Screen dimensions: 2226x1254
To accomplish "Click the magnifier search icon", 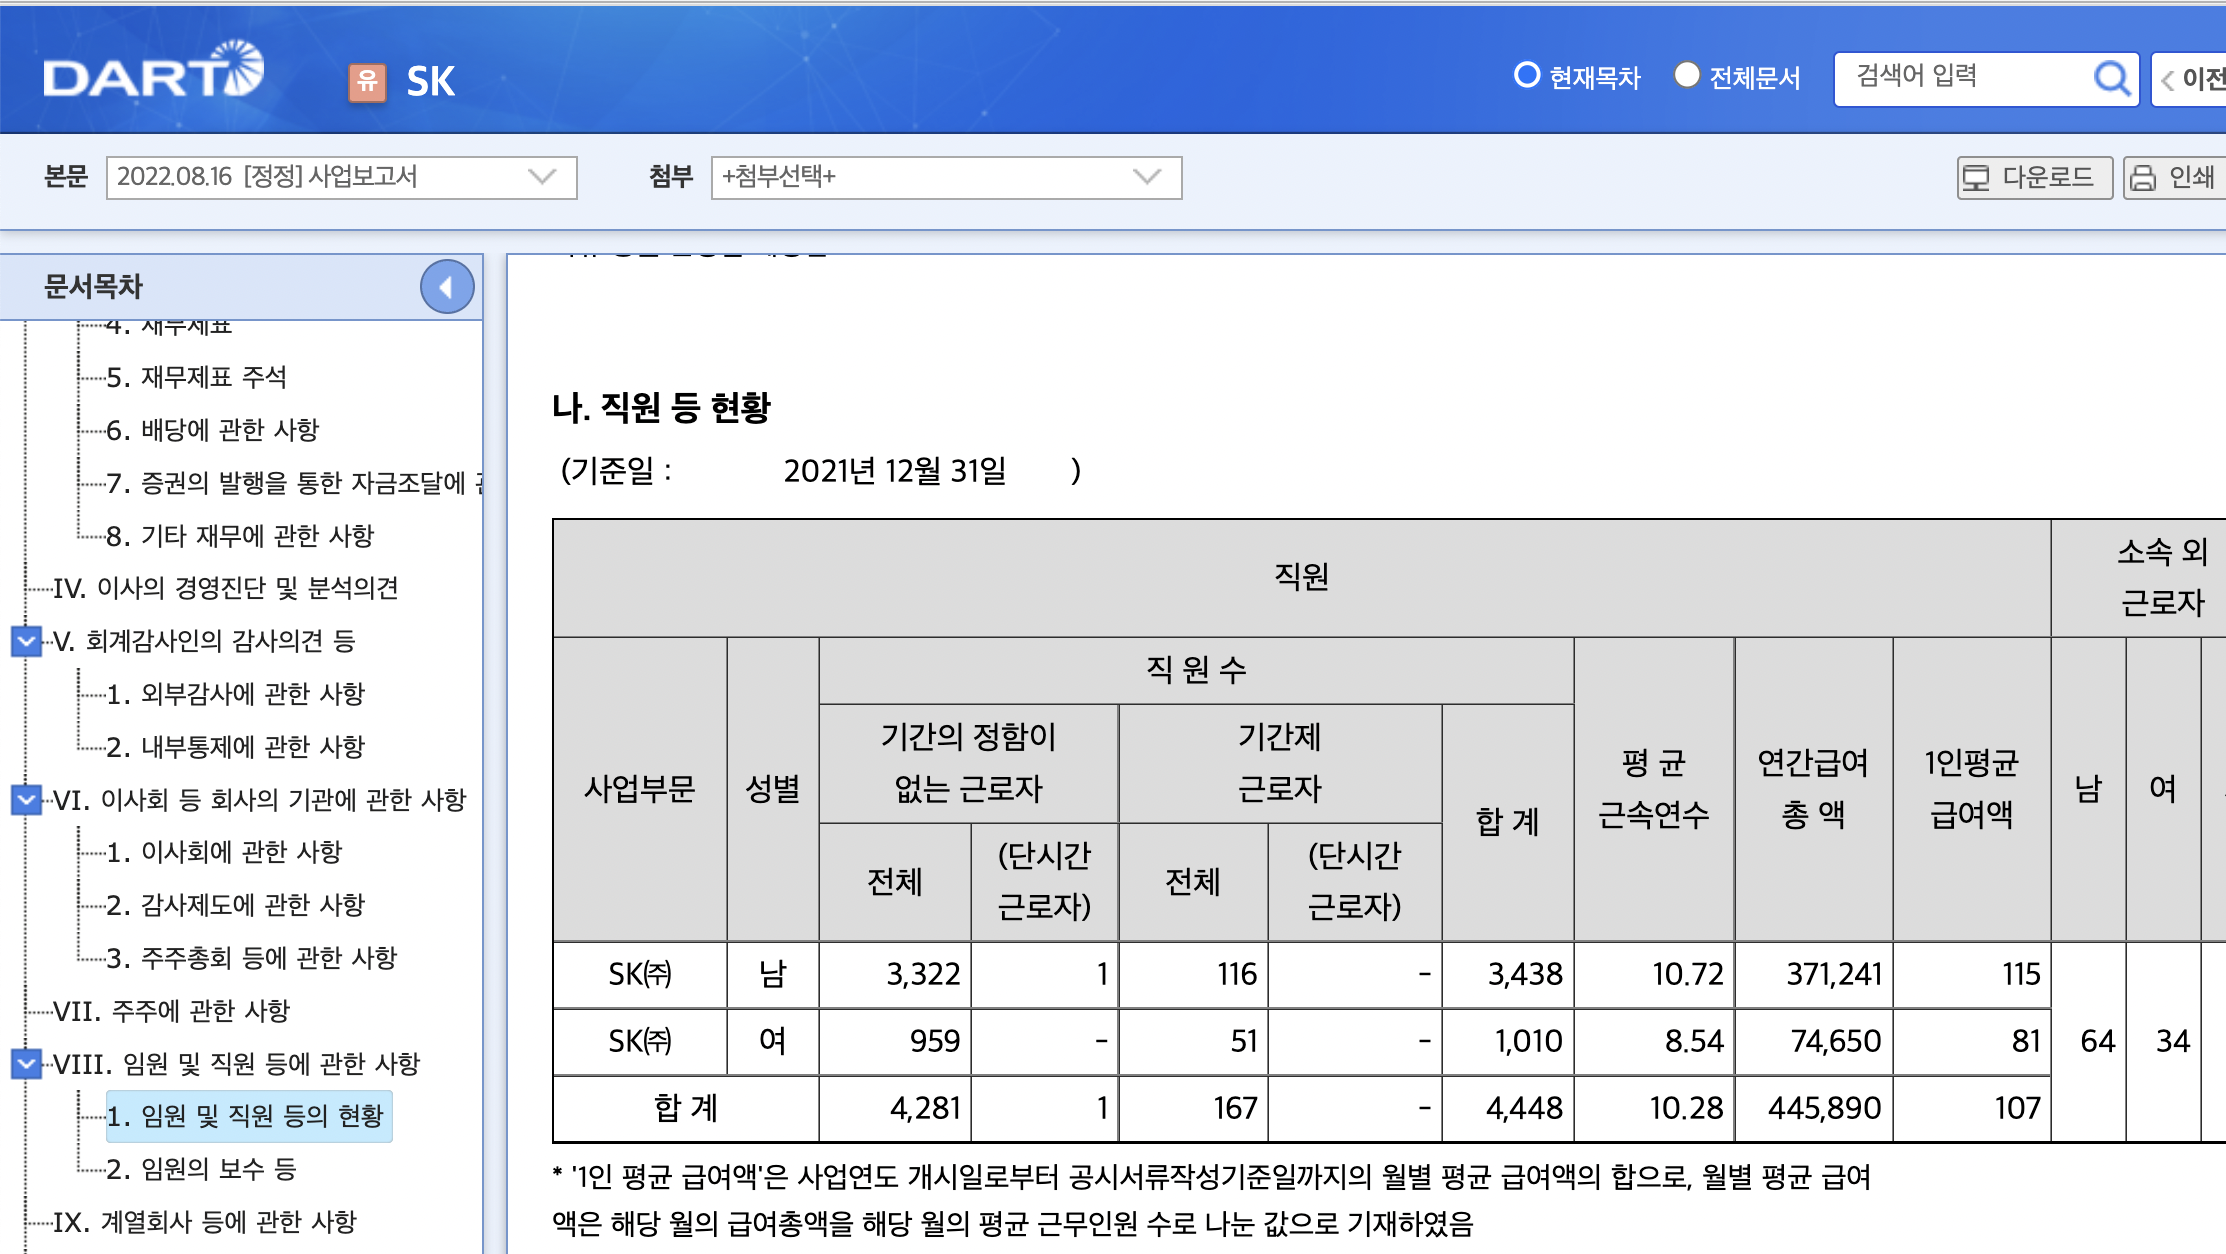I will [x=2111, y=78].
